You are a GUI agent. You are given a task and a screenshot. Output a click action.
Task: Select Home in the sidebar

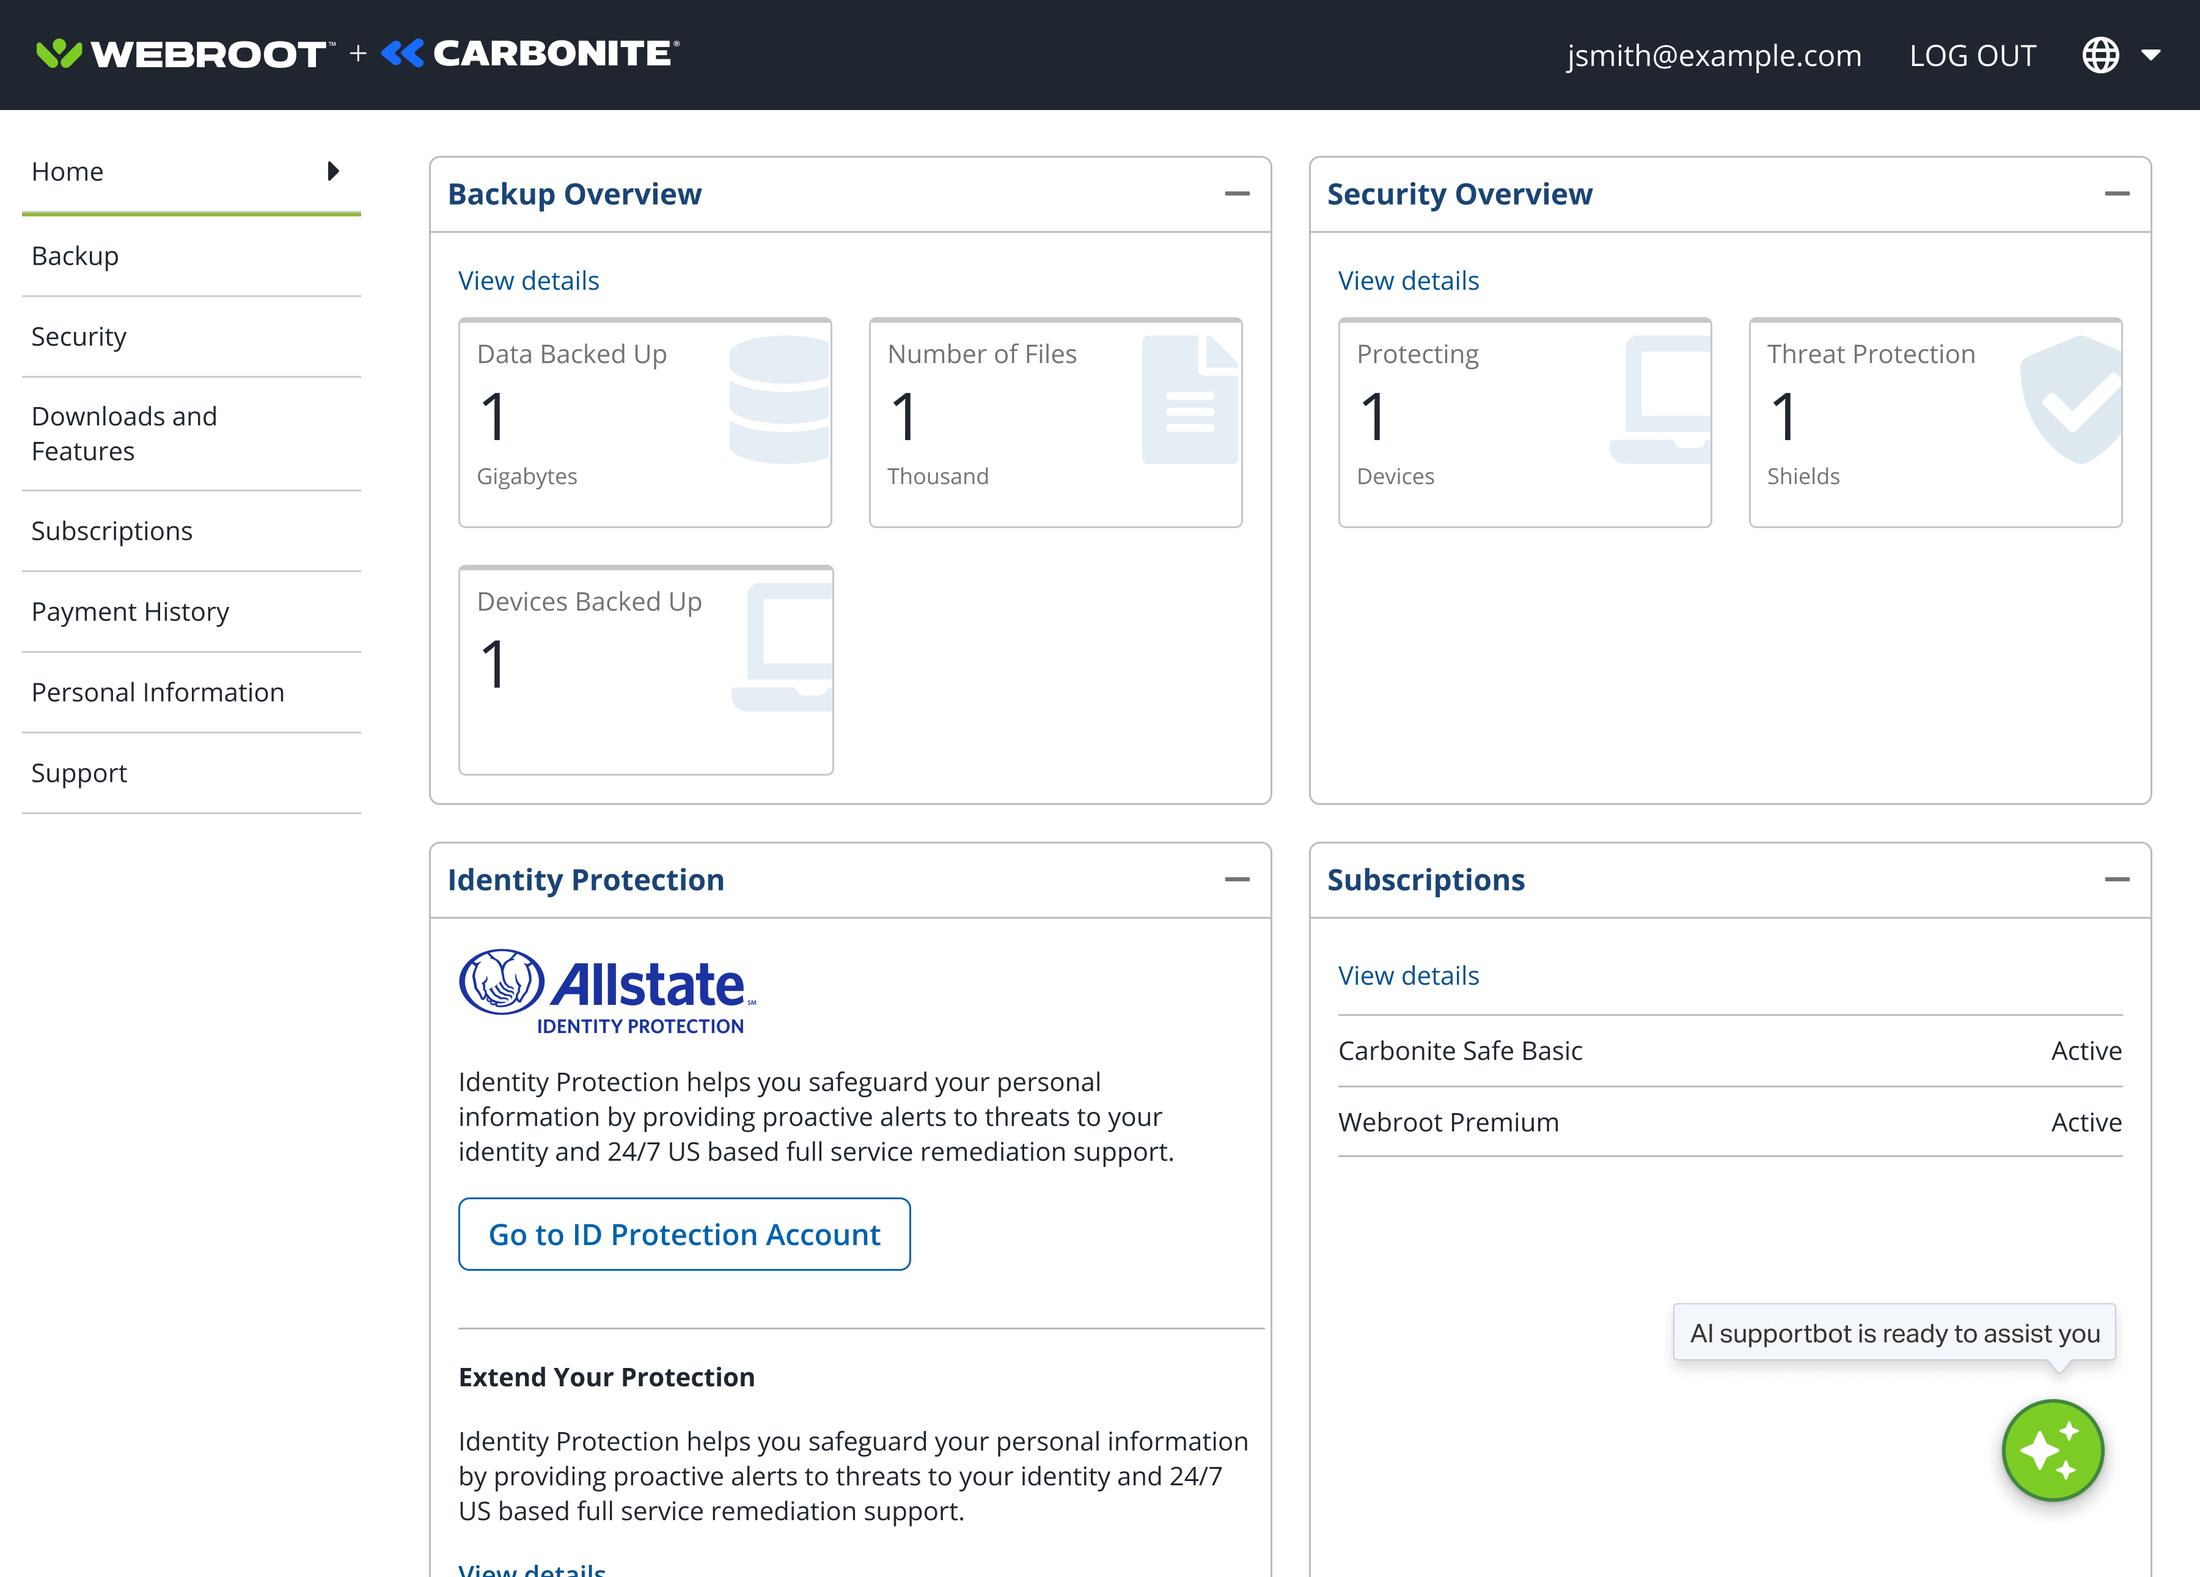point(191,172)
